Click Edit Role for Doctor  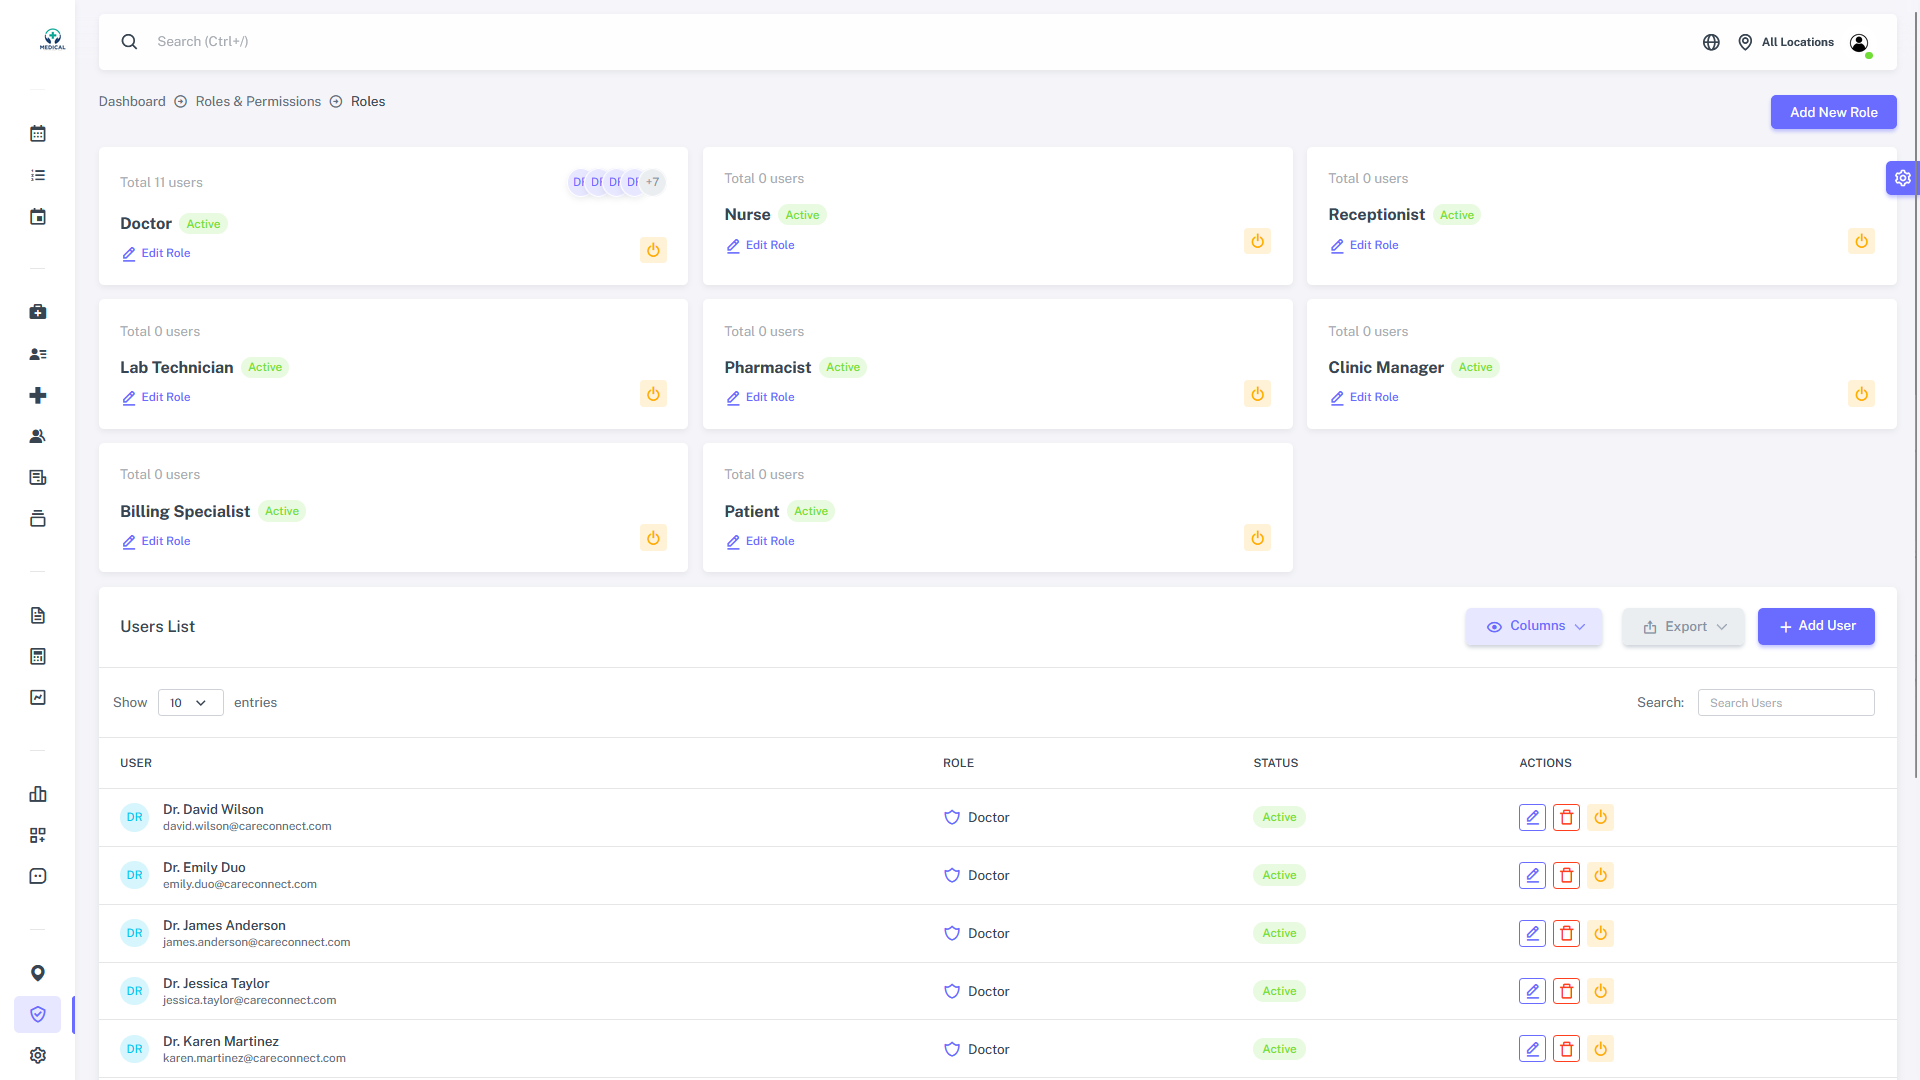click(156, 253)
